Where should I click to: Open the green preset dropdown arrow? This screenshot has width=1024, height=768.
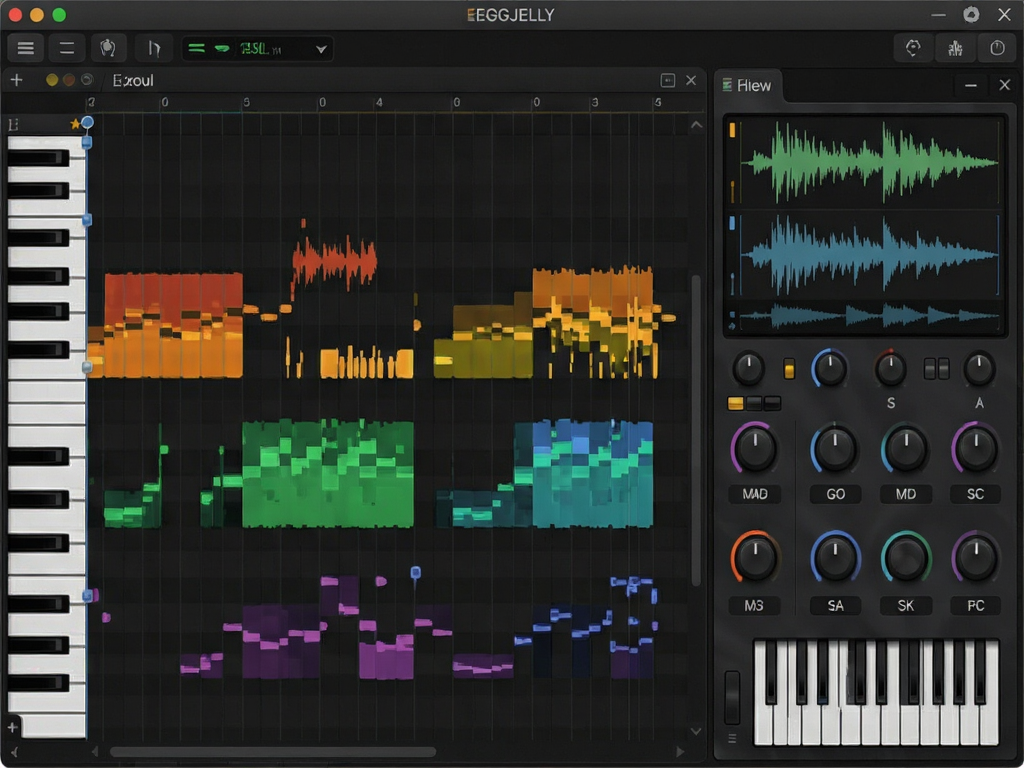(321, 49)
